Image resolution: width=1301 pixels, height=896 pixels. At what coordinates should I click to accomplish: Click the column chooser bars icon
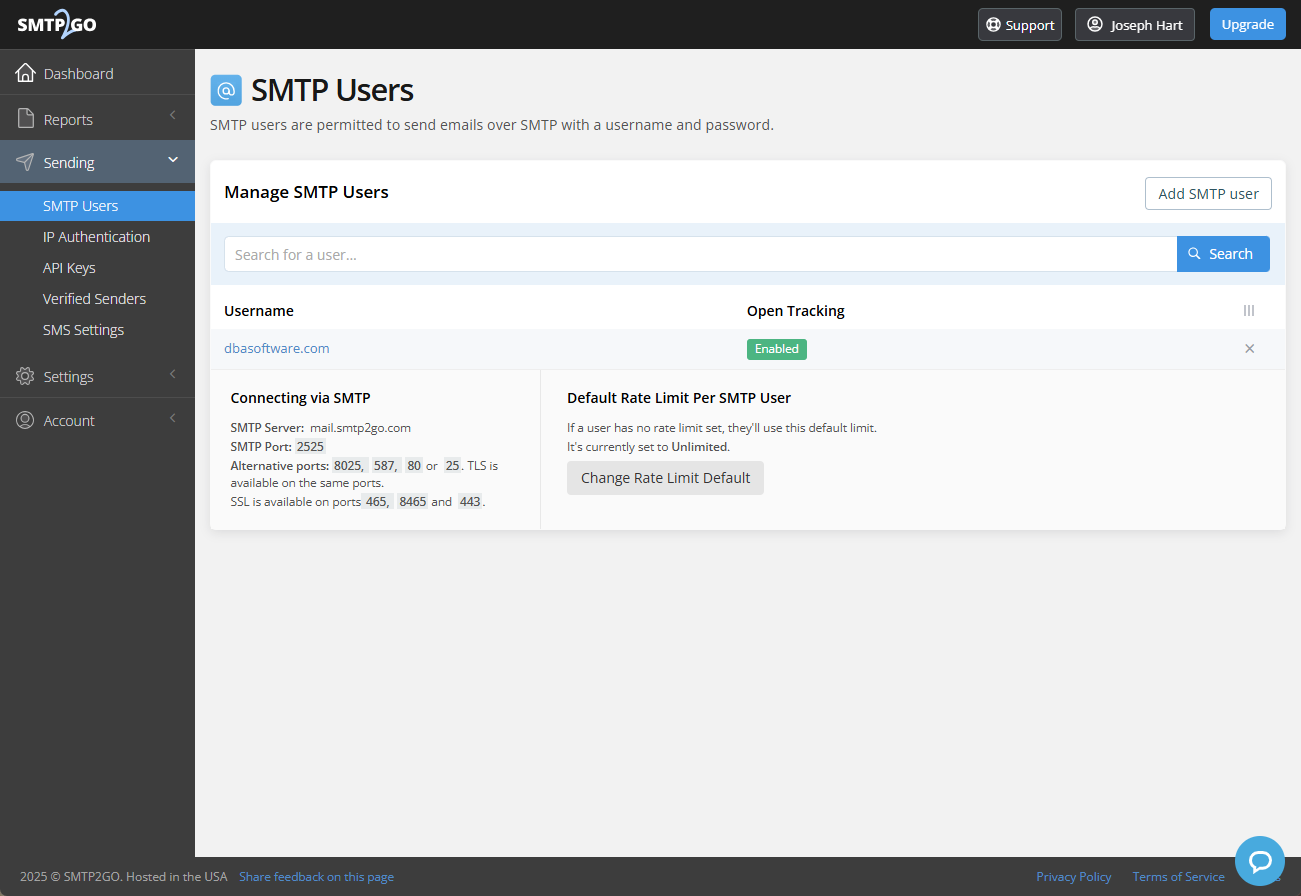(x=1249, y=311)
